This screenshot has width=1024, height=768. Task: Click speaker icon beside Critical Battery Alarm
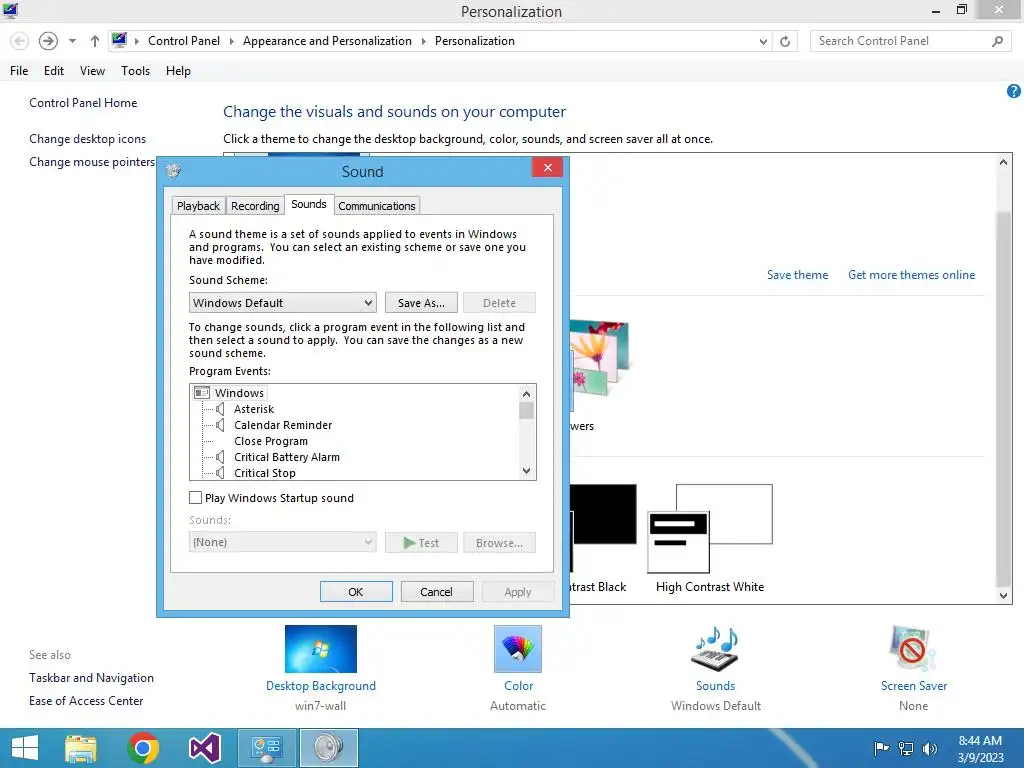click(221, 457)
